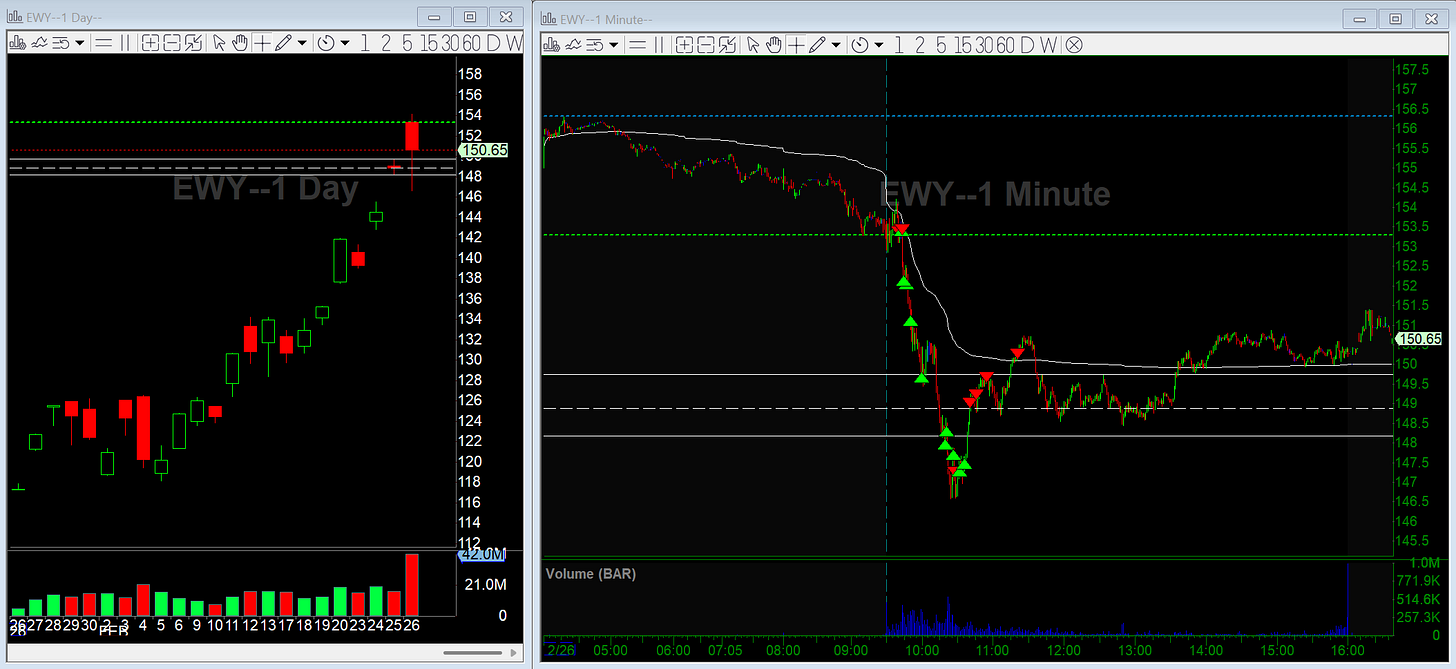Viewport: 1456px width, 669px height.
Task: Select the pointer tool in 1 Day window
Action: [219, 43]
